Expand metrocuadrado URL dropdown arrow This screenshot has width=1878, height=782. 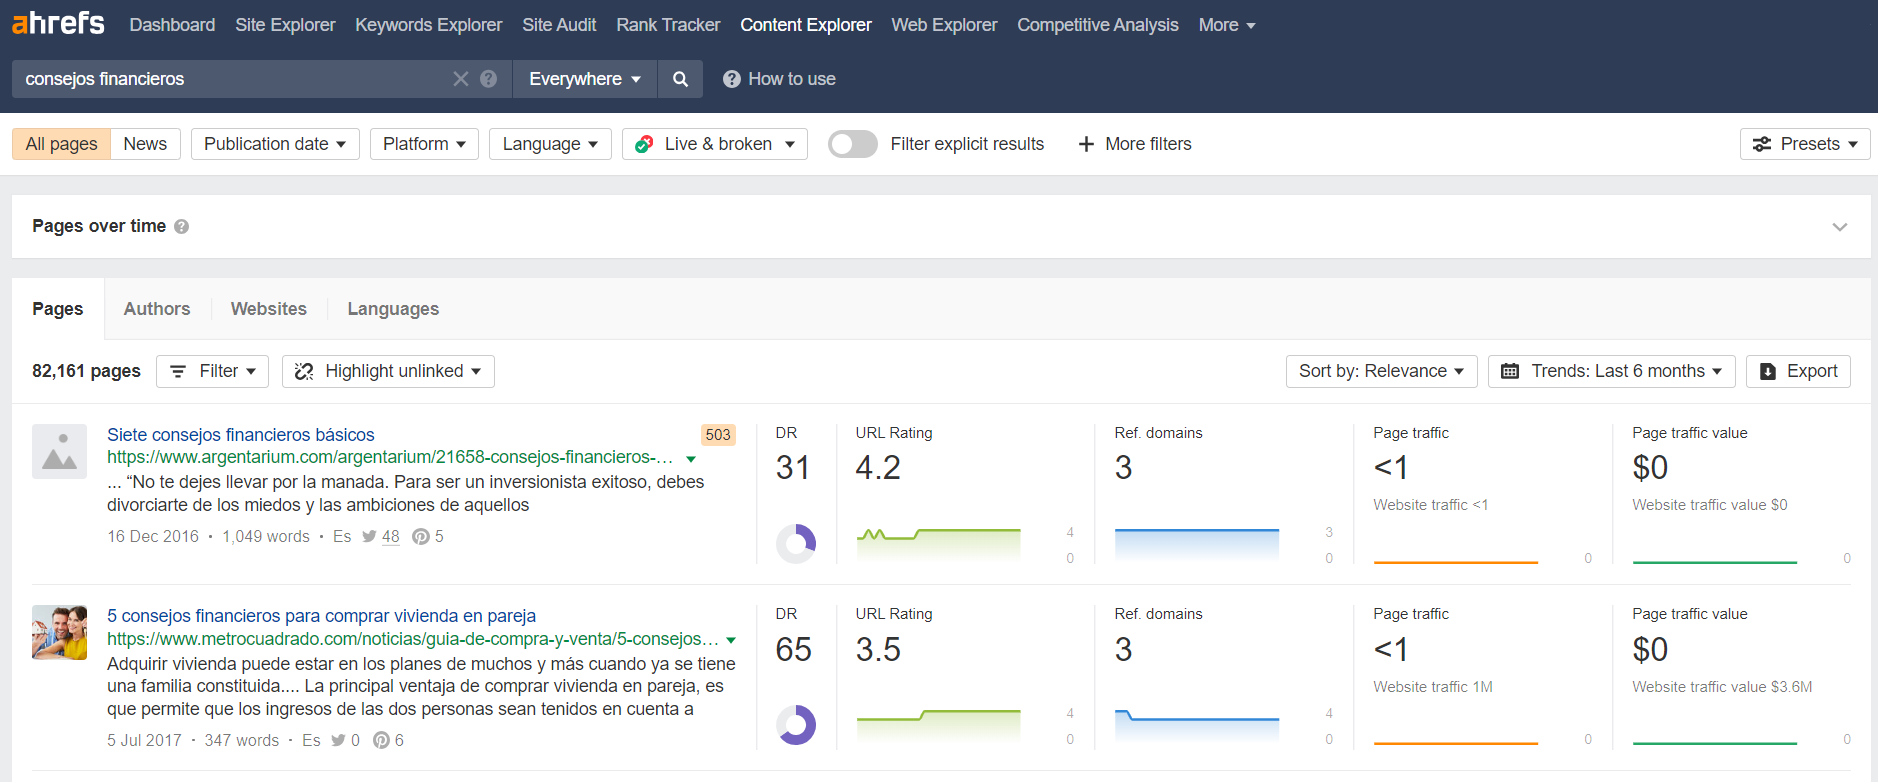click(731, 640)
